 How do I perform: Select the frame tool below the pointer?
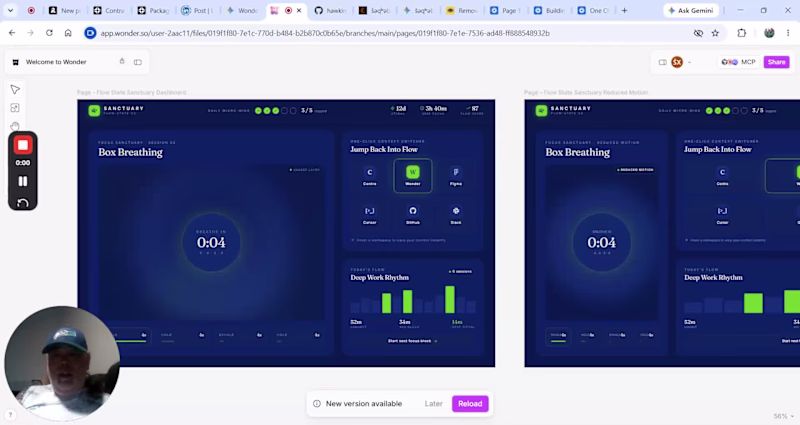[x=15, y=108]
